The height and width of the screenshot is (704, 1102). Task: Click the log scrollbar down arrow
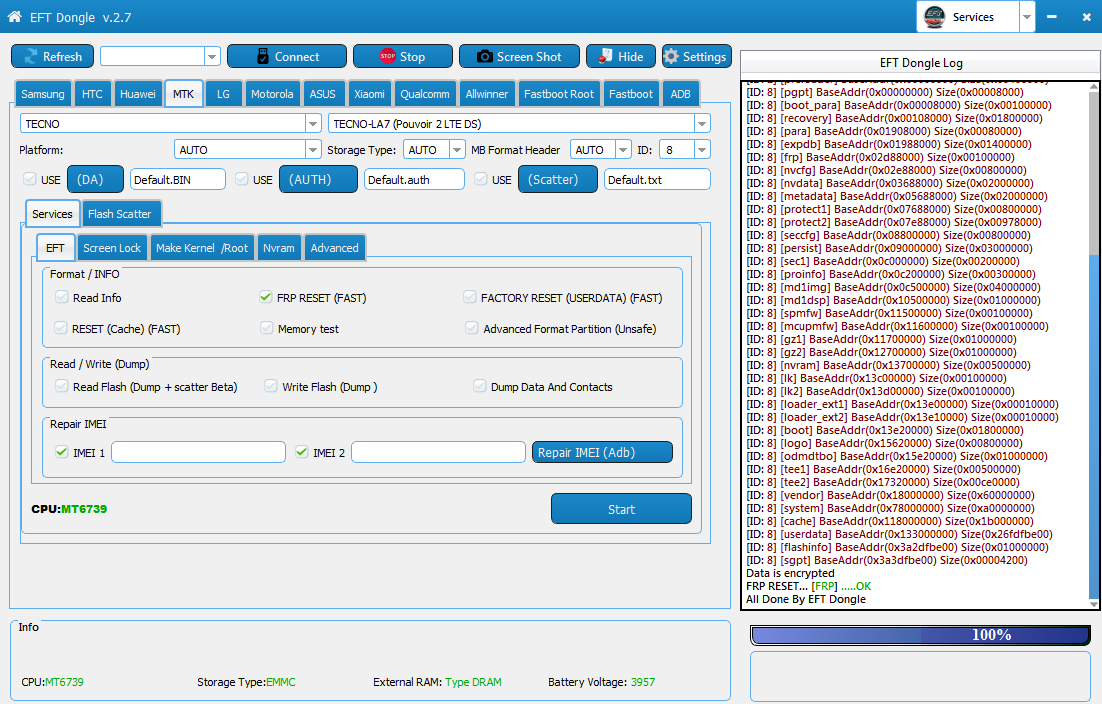coord(1094,604)
